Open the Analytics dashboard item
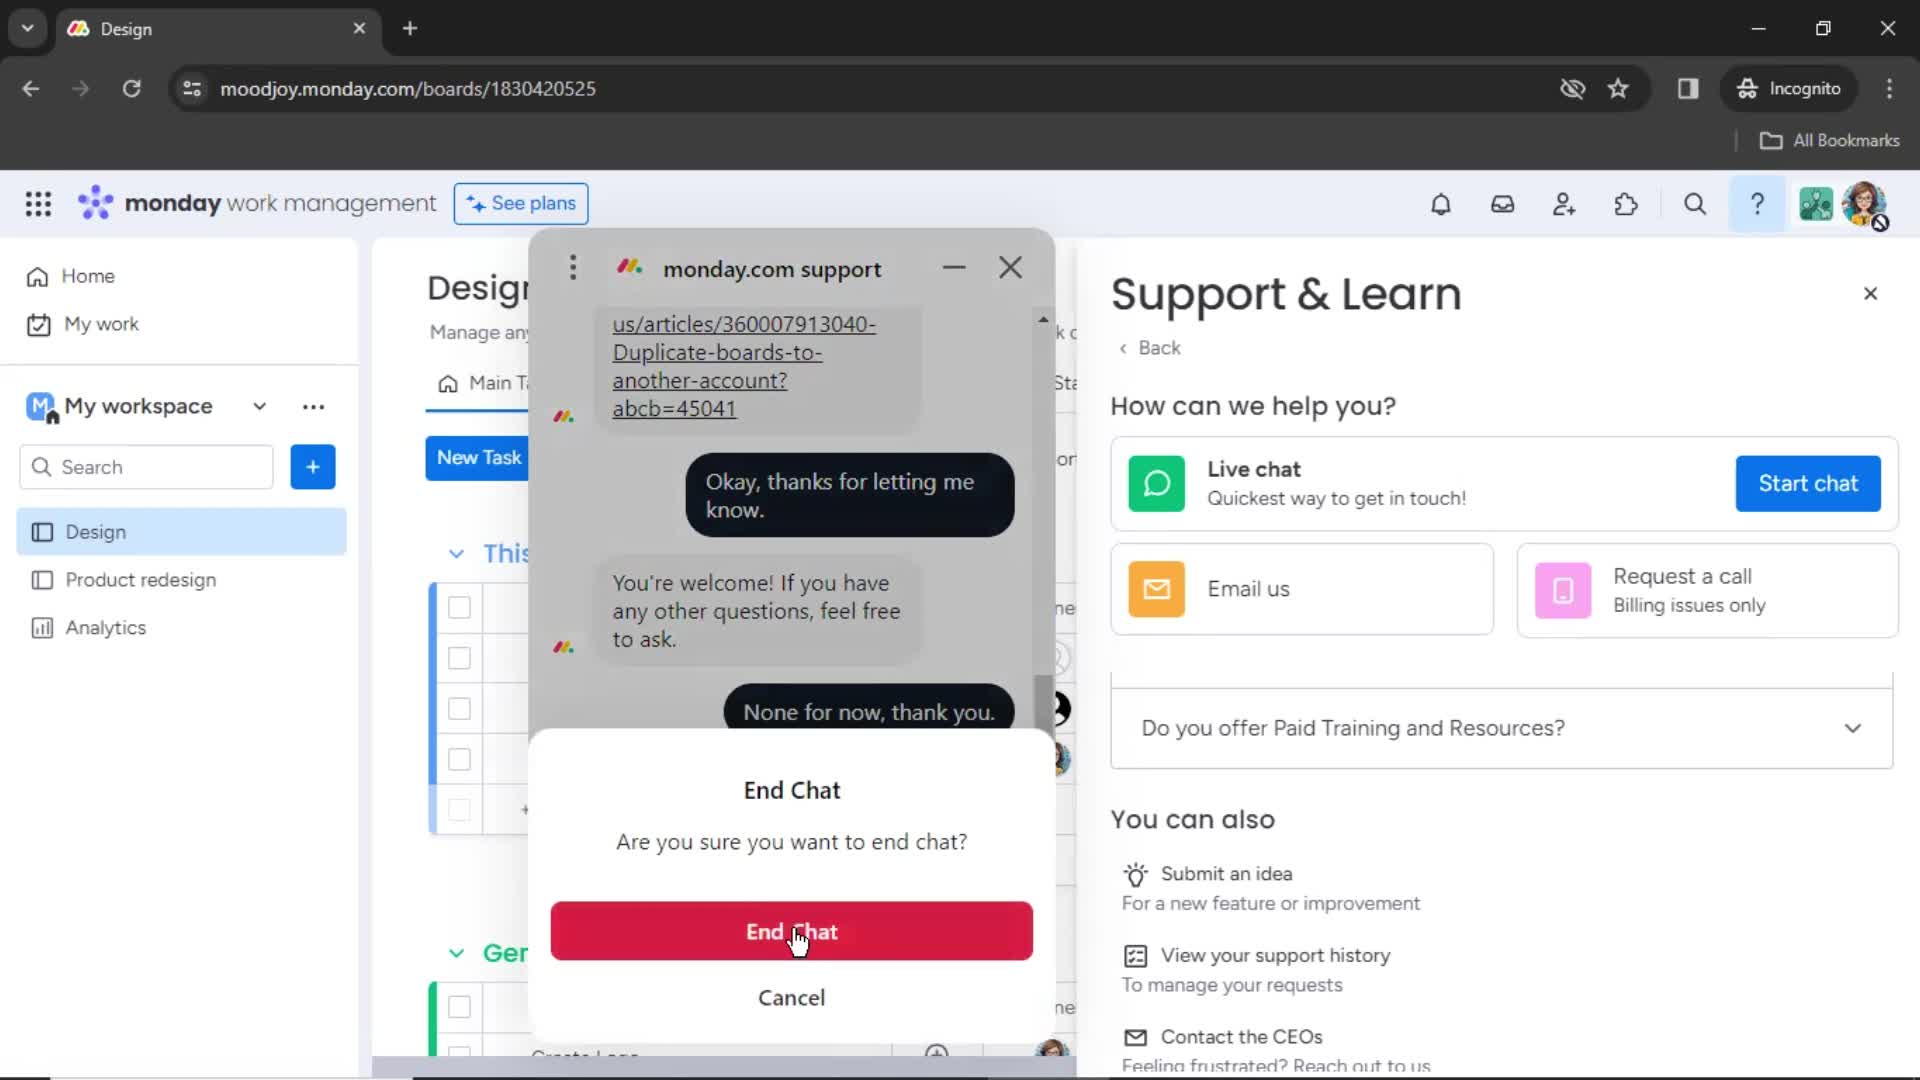Screen dimensions: 1920x1080 [x=181, y=628]
